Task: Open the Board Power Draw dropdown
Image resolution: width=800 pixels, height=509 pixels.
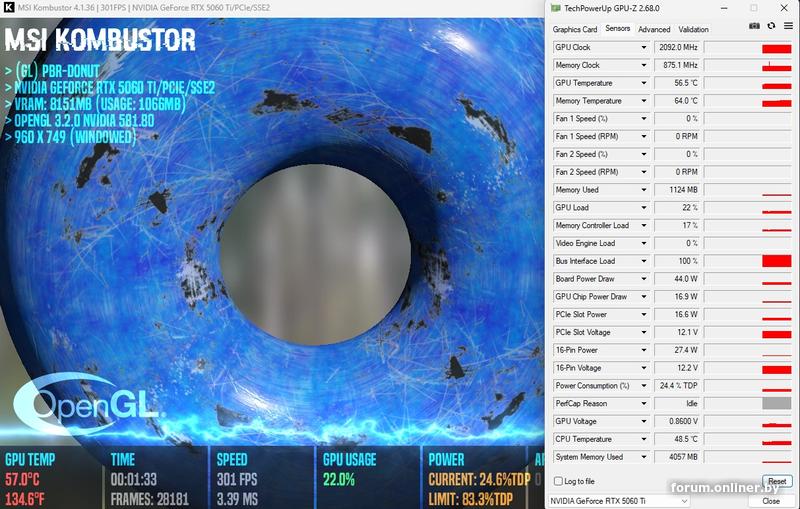Action: [x=643, y=279]
